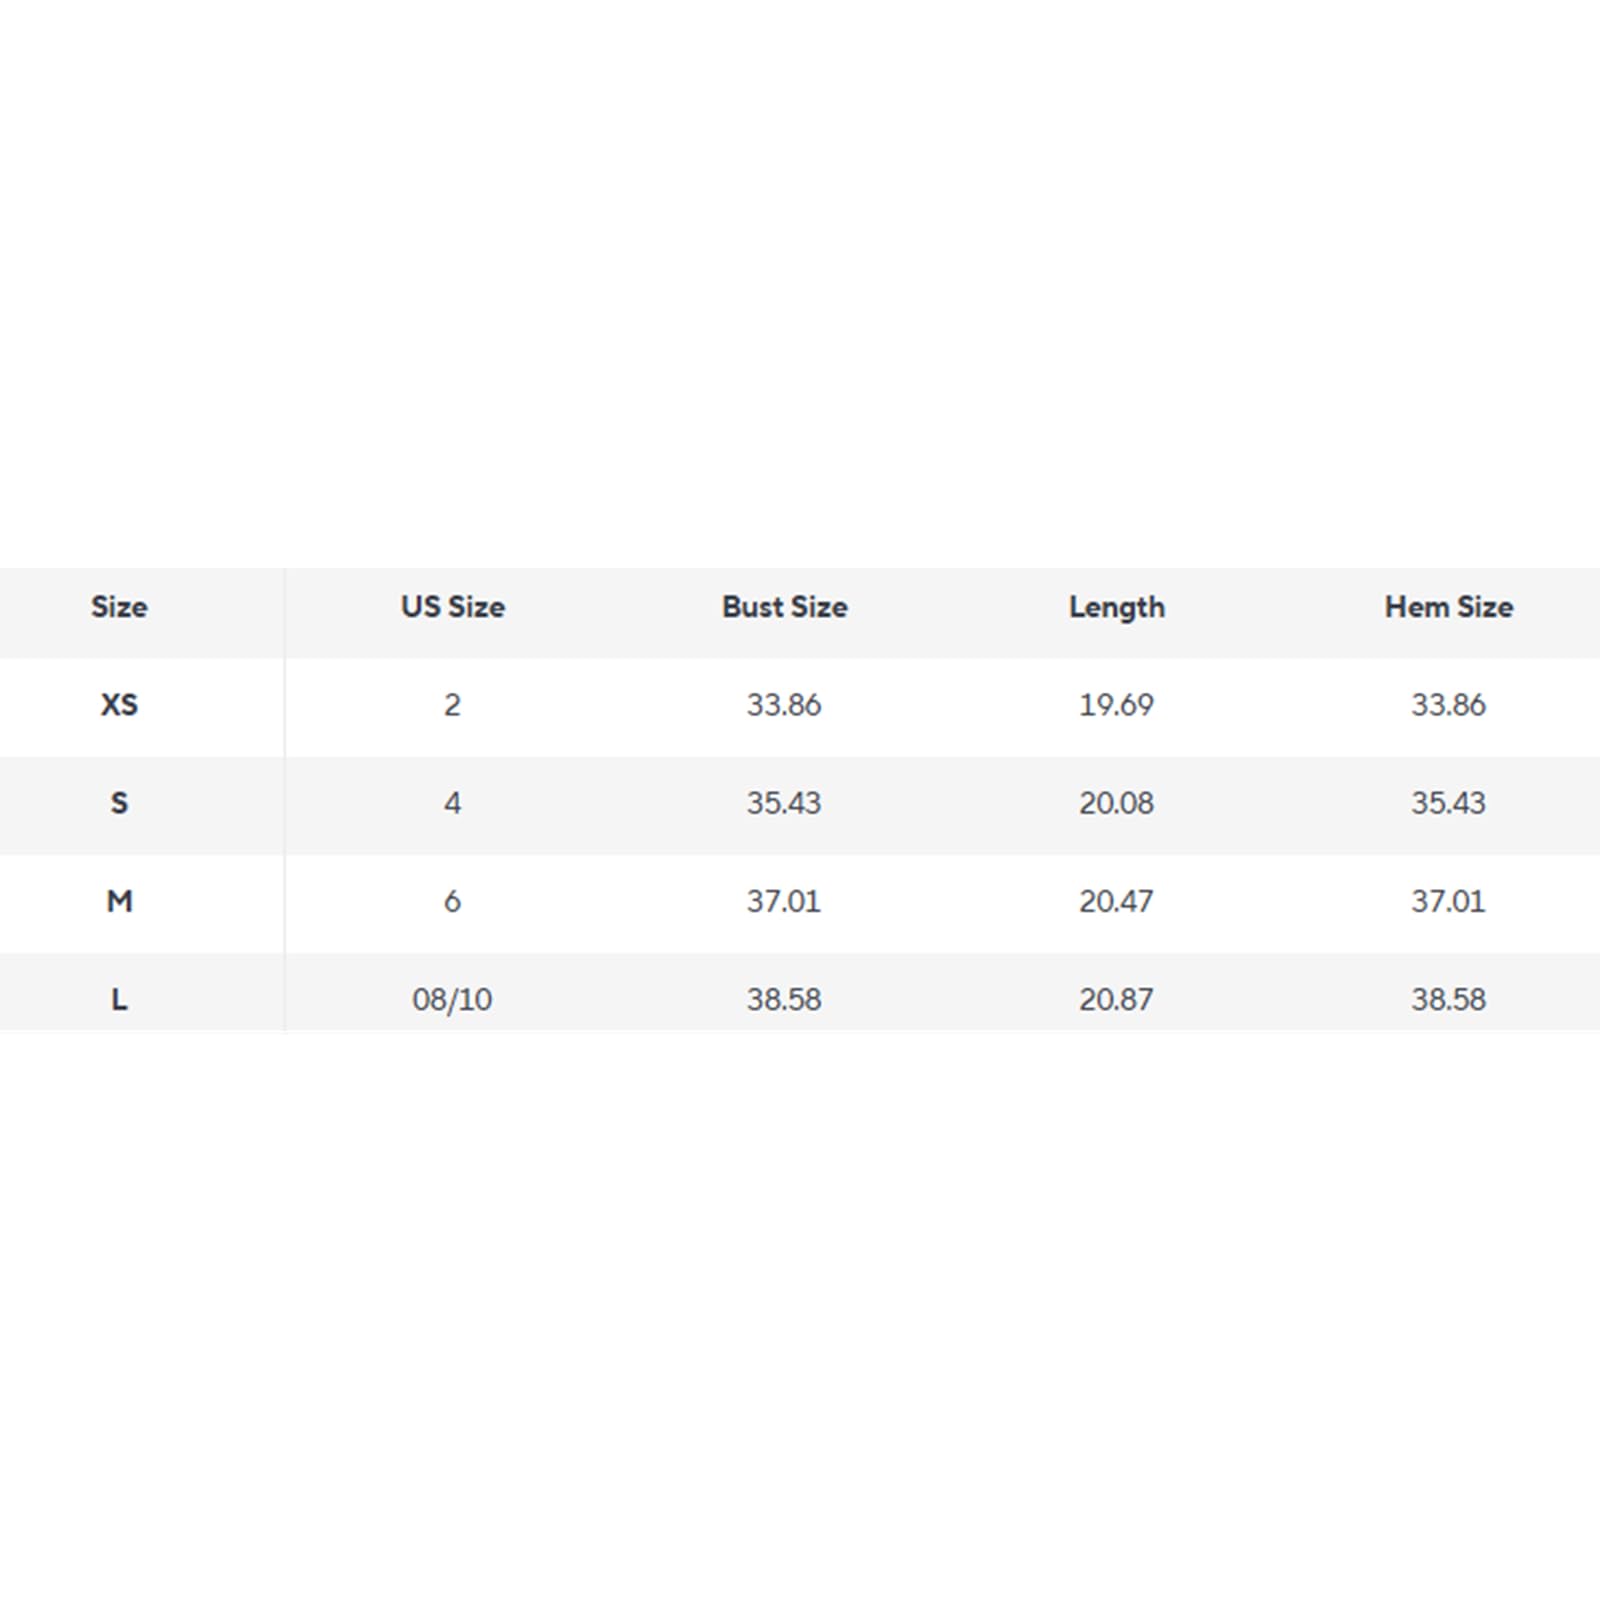Click the S size row label

point(119,803)
